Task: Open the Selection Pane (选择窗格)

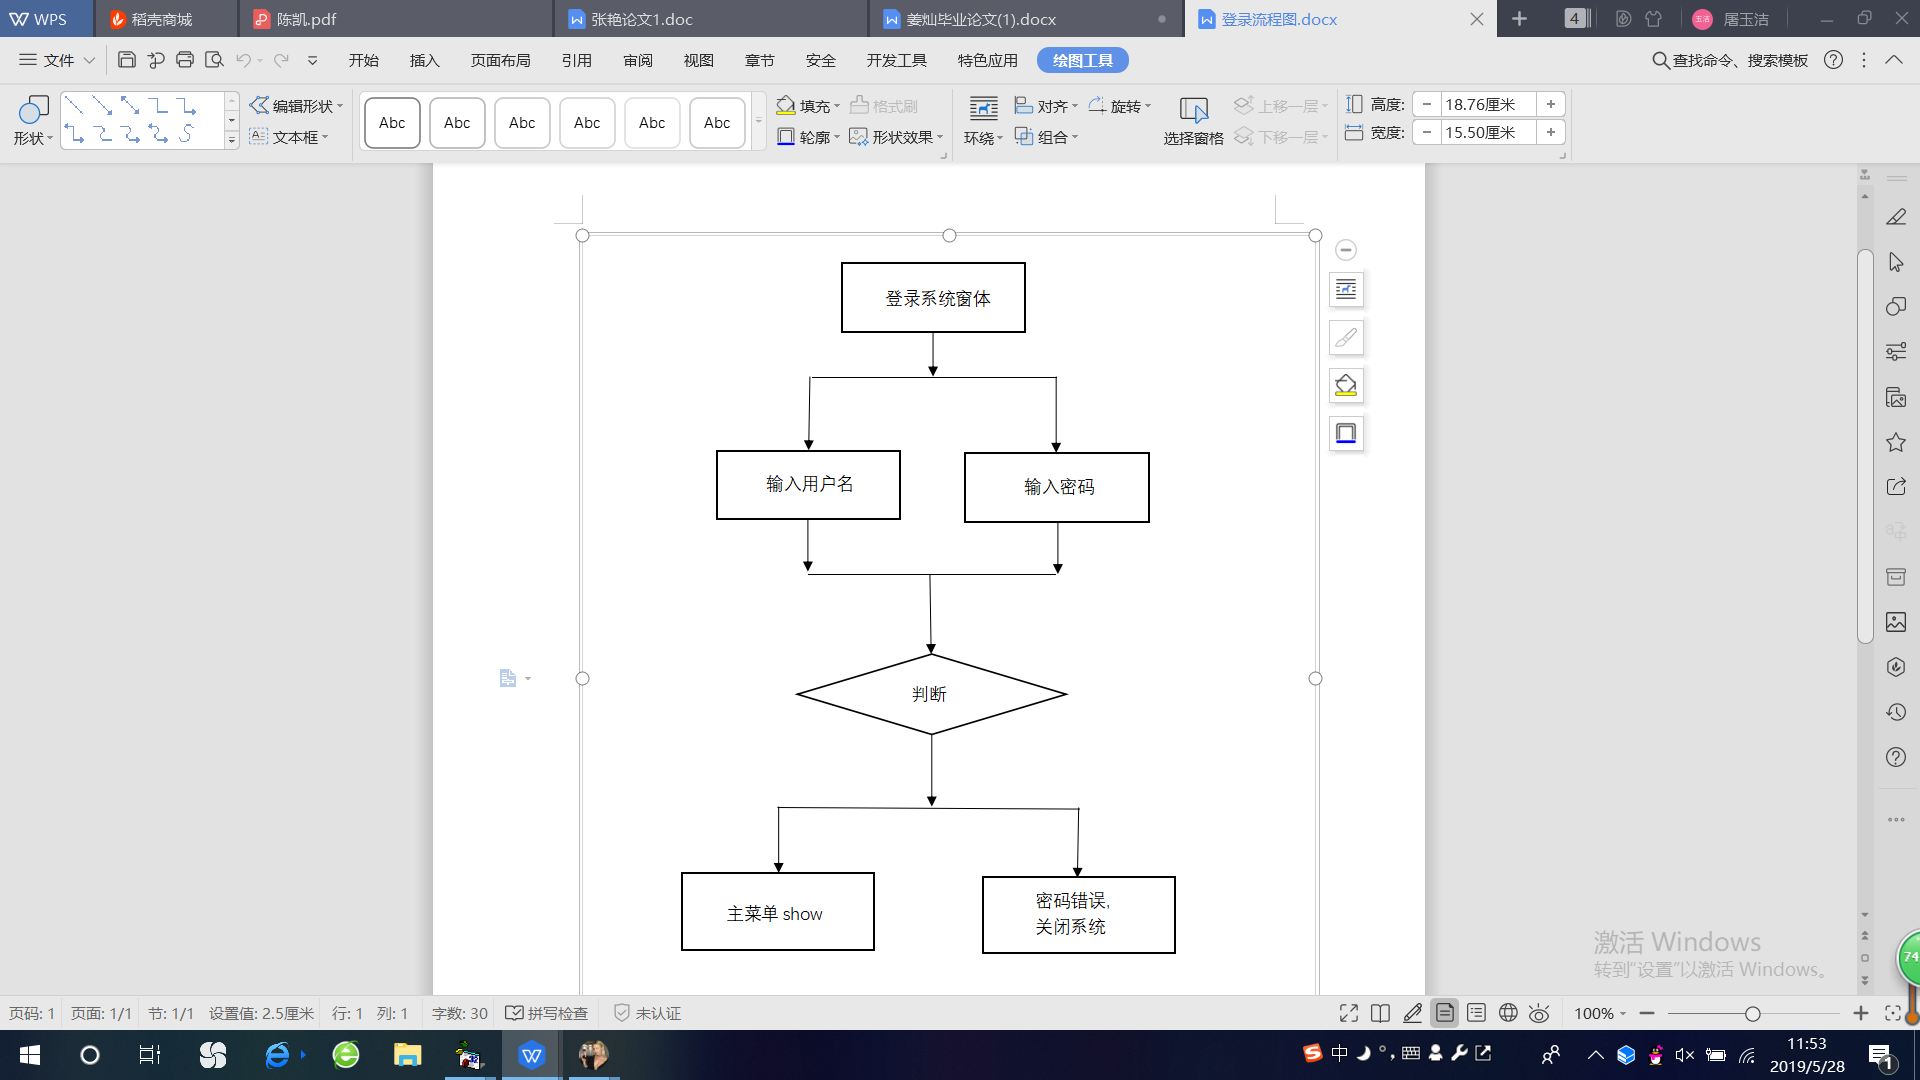Action: 1193,121
